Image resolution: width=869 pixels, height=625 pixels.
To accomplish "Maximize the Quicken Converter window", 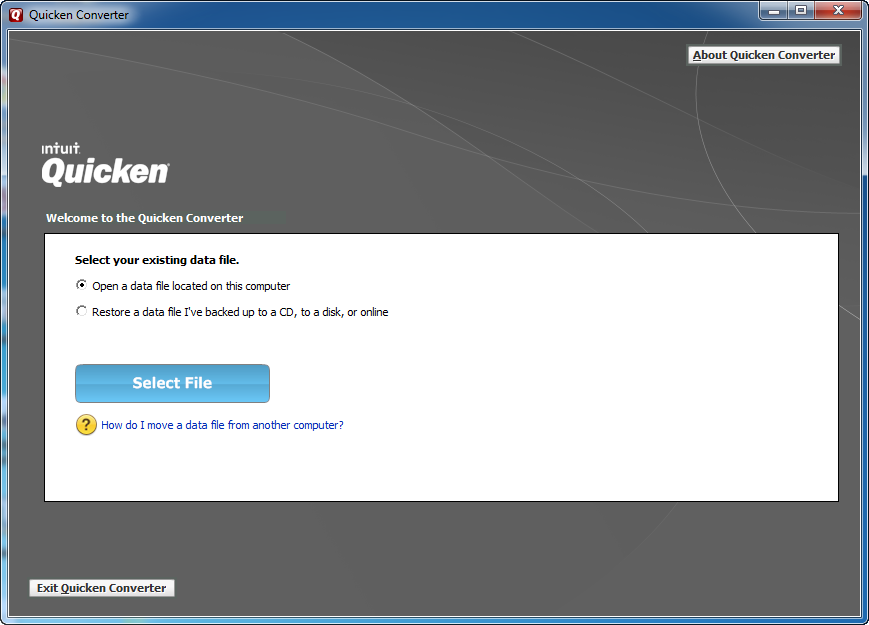I will point(801,11).
